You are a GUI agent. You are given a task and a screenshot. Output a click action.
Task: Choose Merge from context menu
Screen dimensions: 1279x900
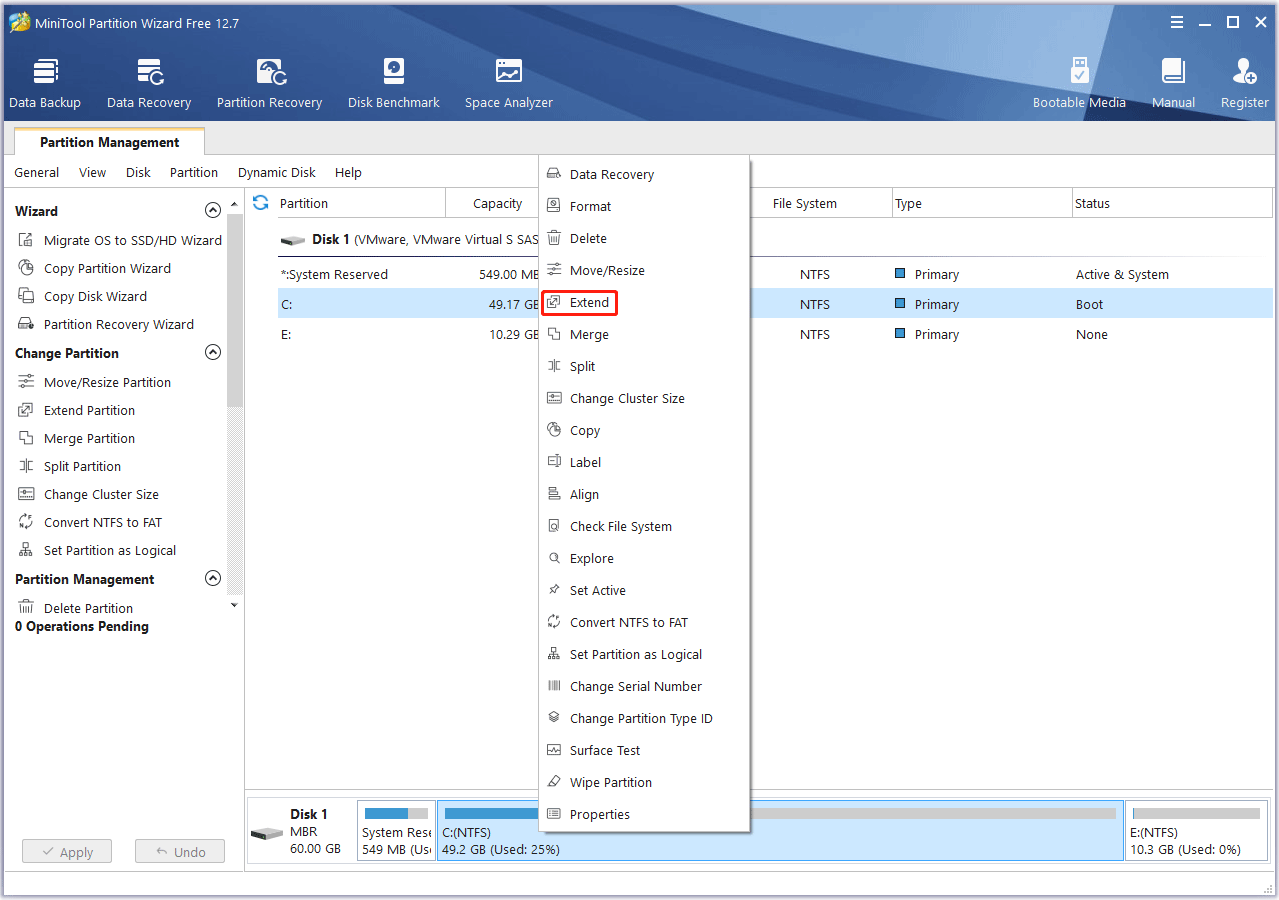[645, 334]
